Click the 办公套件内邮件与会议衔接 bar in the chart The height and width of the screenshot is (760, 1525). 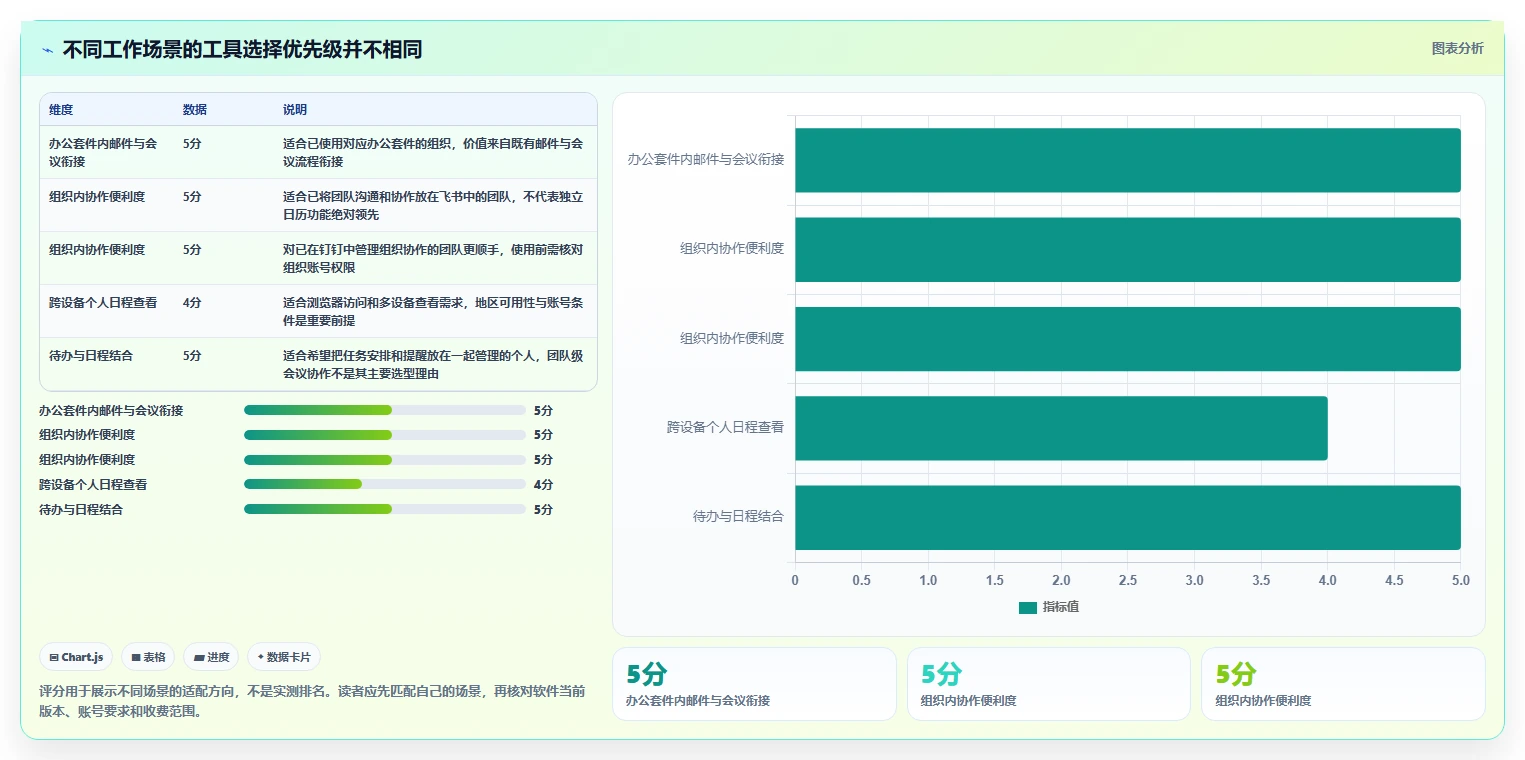(1128, 160)
